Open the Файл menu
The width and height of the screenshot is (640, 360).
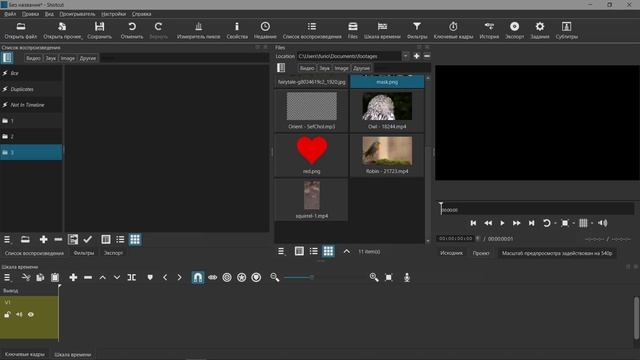point(10,14)
